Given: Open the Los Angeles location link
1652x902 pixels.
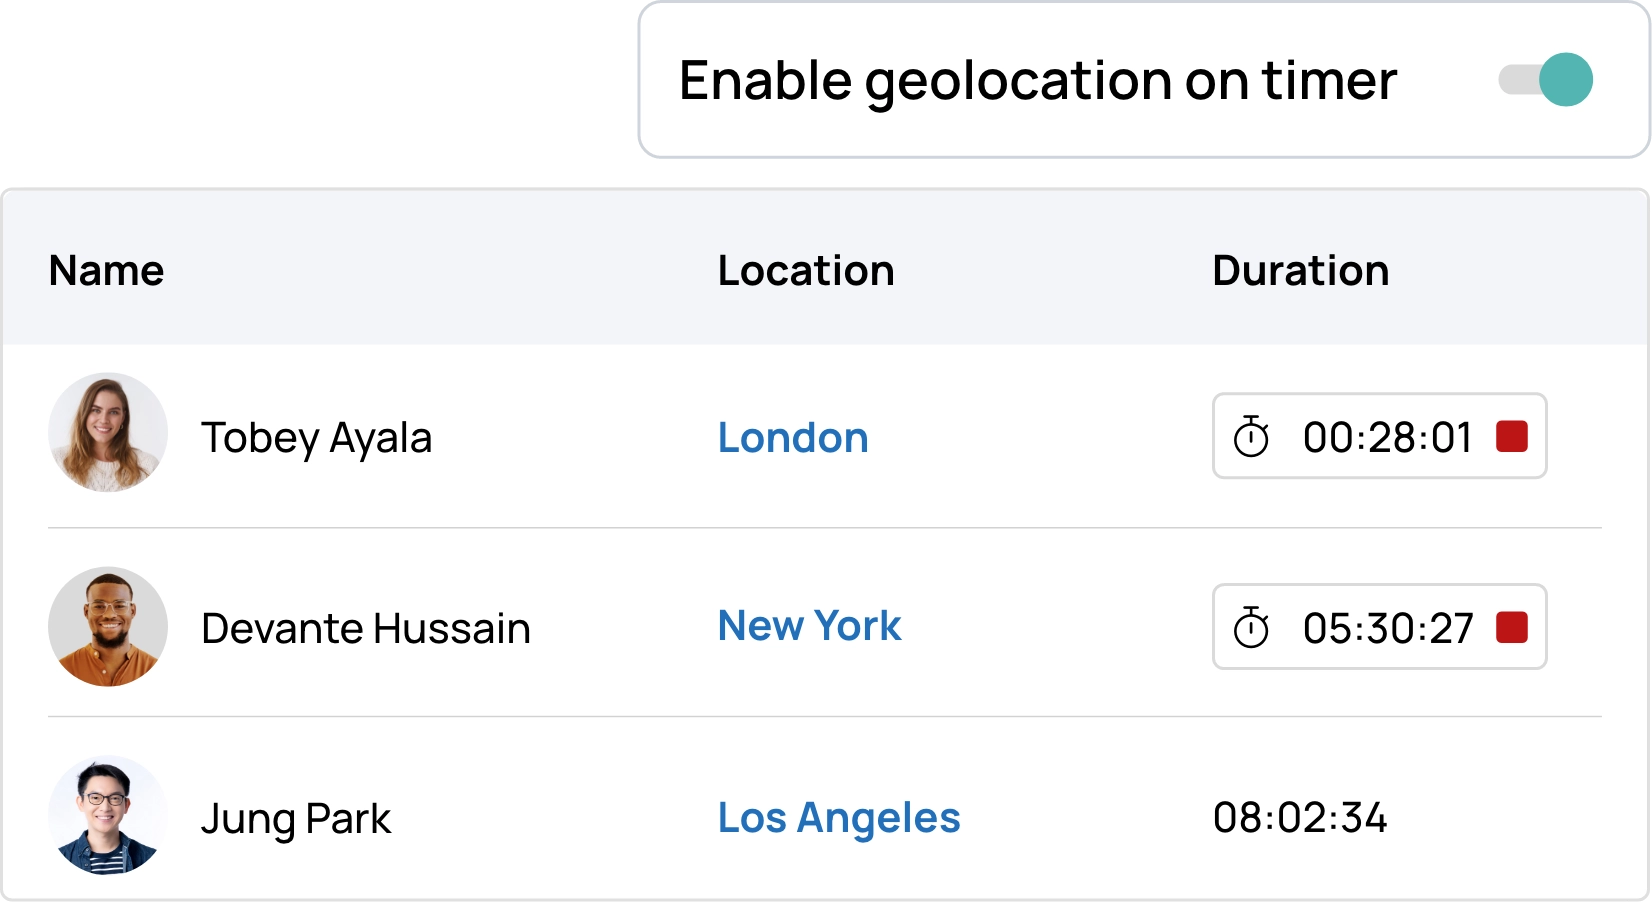Looking at the screenshot, I should click(839, 817).
